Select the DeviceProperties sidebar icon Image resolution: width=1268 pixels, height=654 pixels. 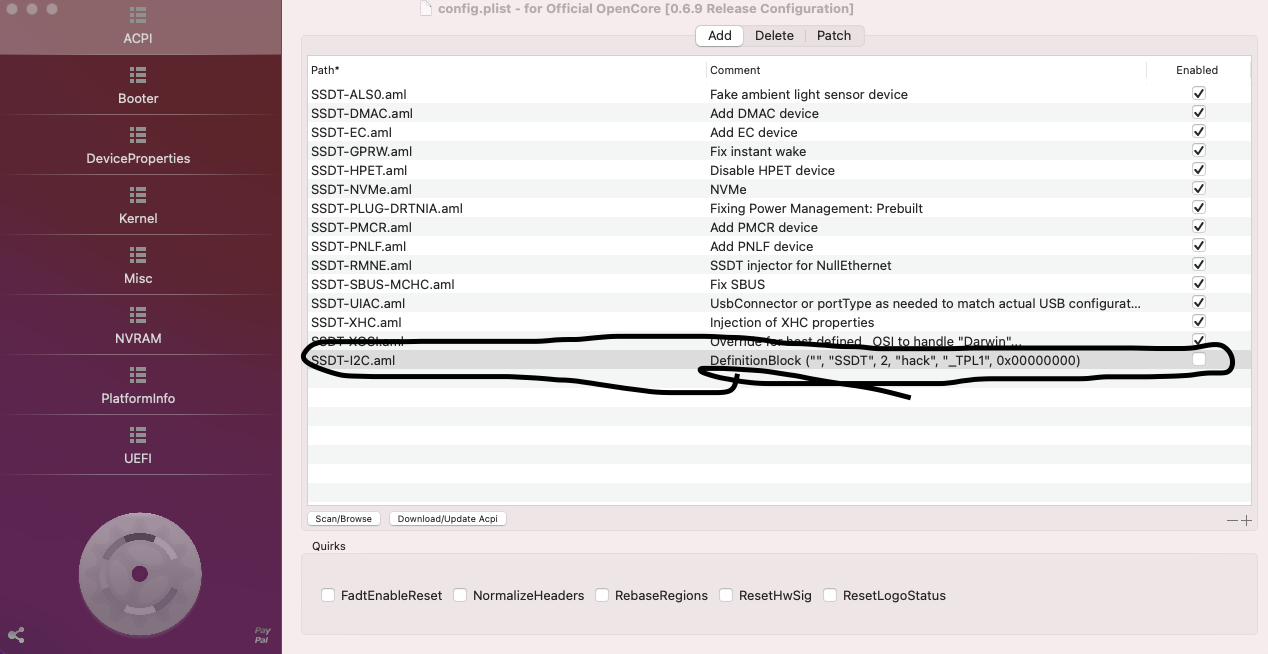pos(138,135)
